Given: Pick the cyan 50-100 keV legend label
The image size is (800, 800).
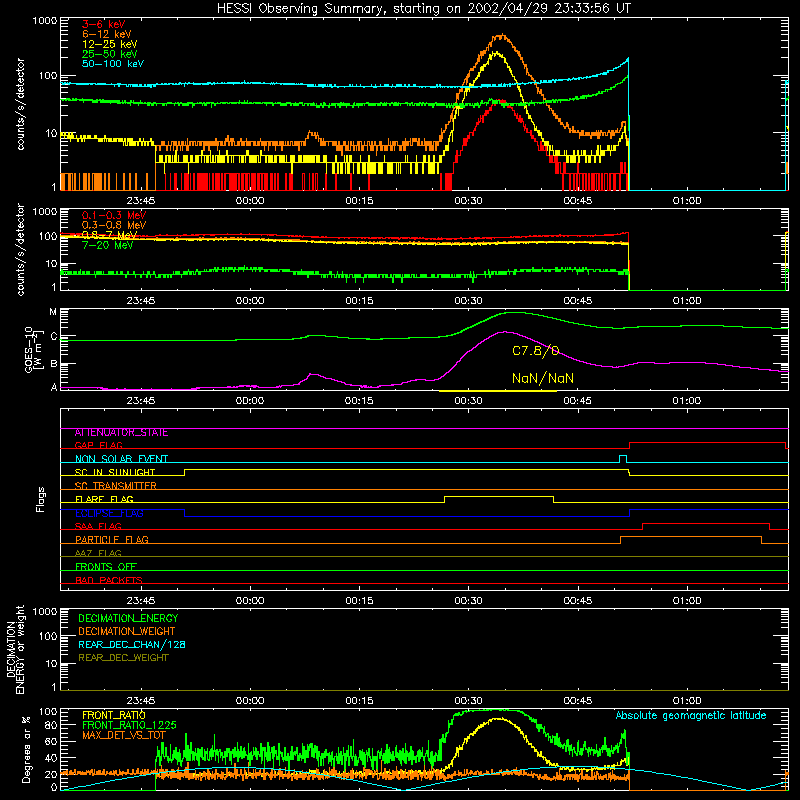Looking at the screenshot, I should tap(113, 63).
